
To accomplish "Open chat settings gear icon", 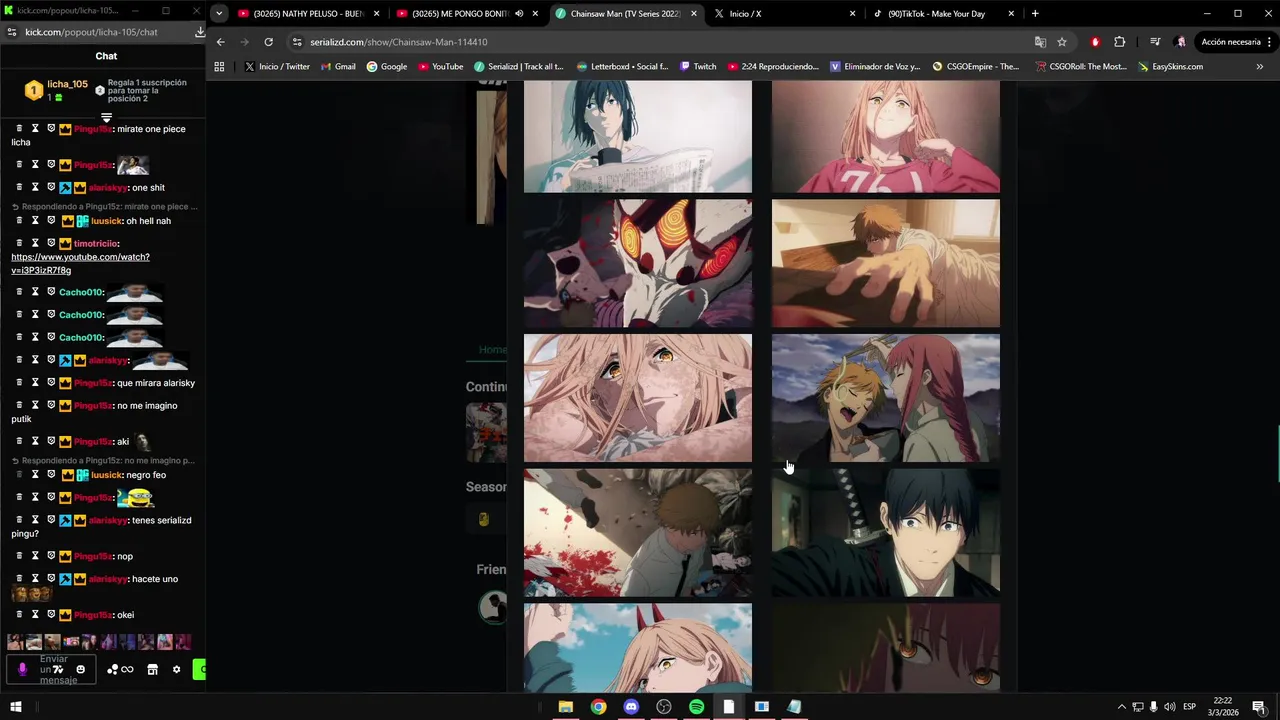I will click(x=176, y=669).
